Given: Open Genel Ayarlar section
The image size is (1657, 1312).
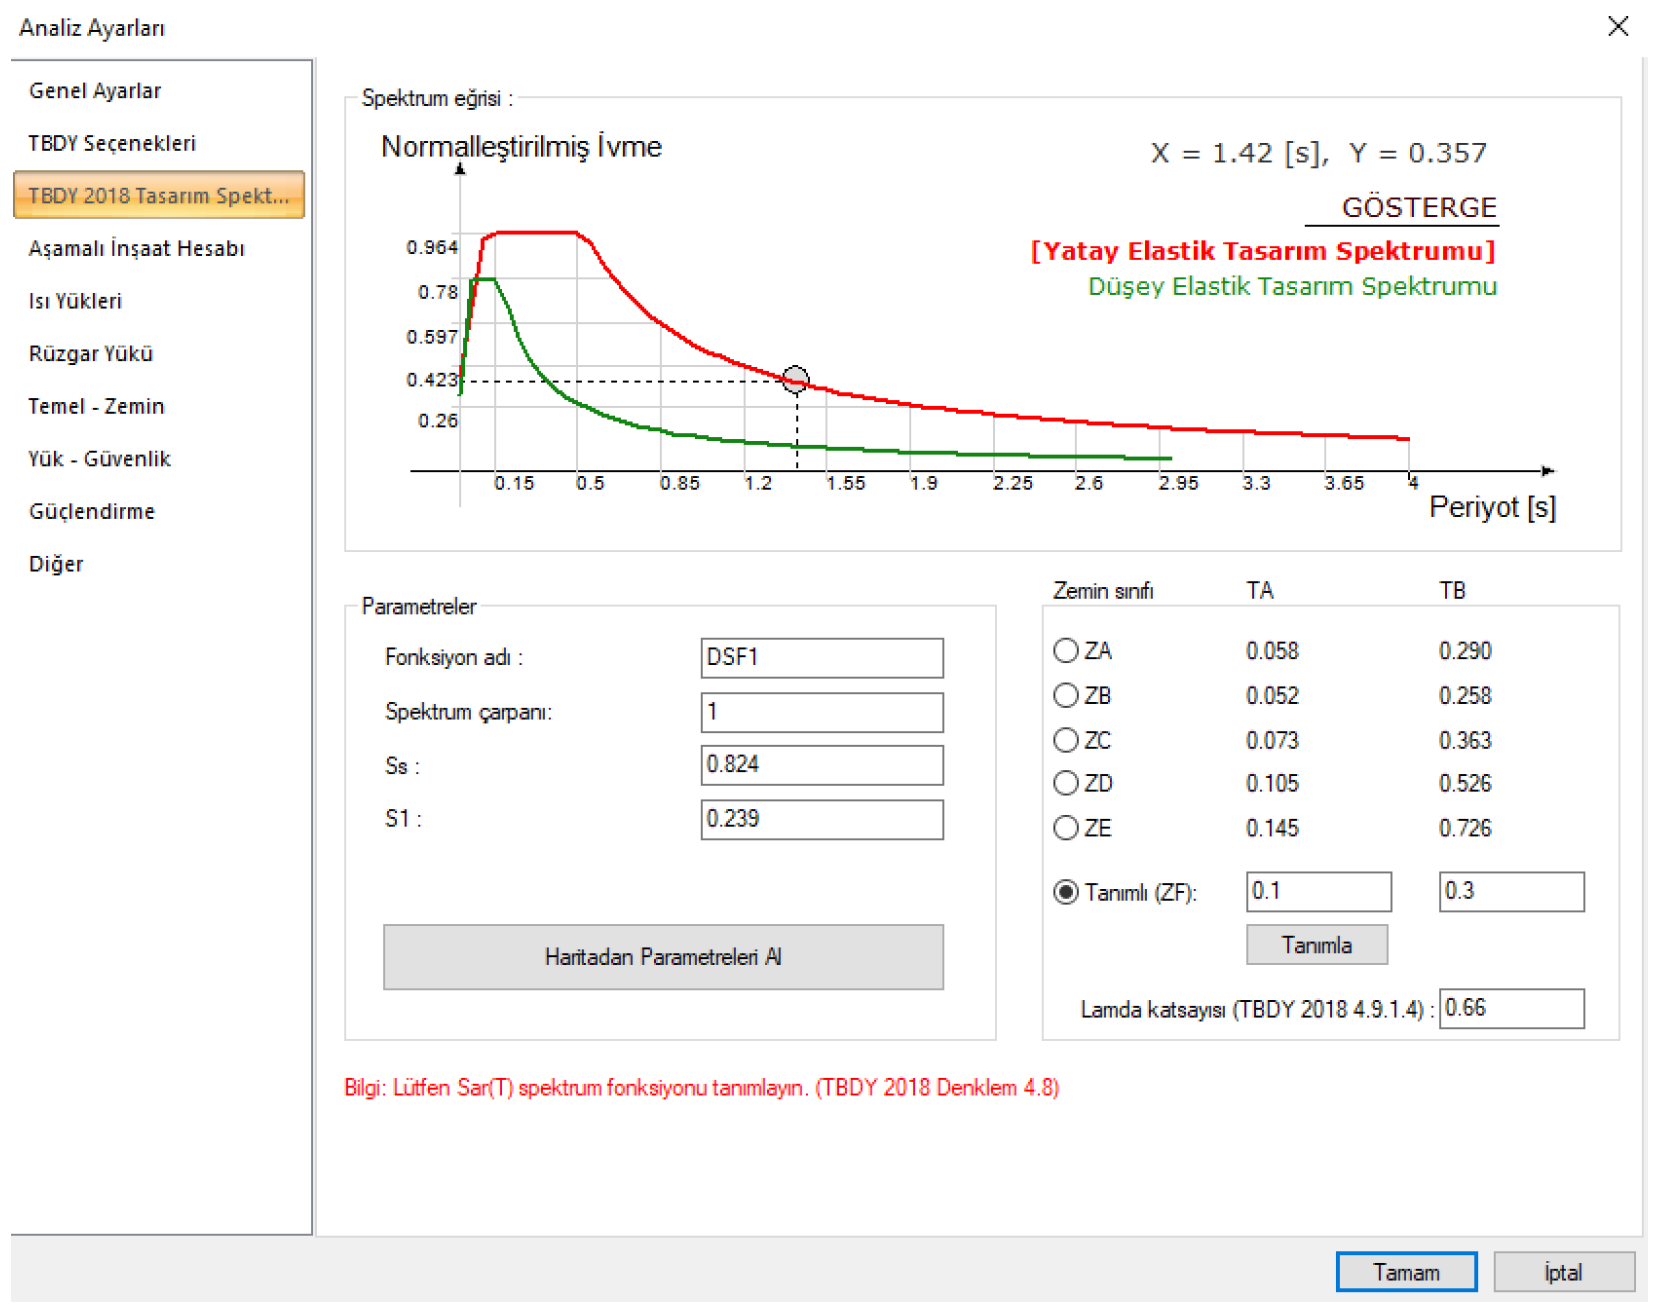Looking at the screenshot, I should pyautogui.click(x=95, y=91).
